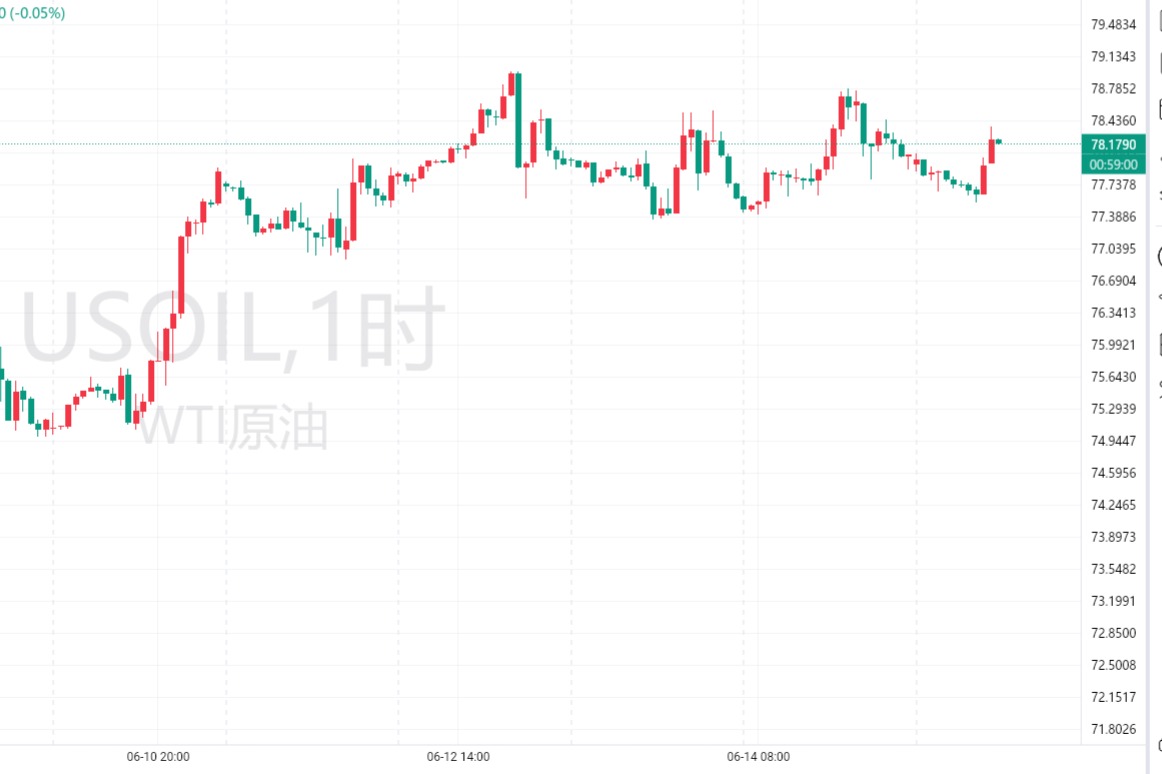Select the tall green candle at chart peak
This screenshot has width=1162, height=774.
point(518,118)
